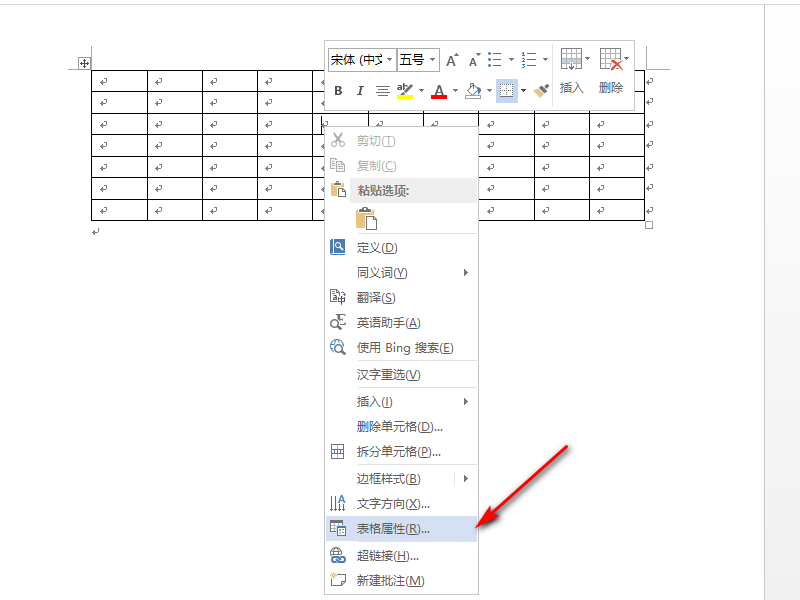The width and height of the screenshot is (800, 600).
Task: Toggle Italic formatting in mini toolbar
Action: [360, 91]
